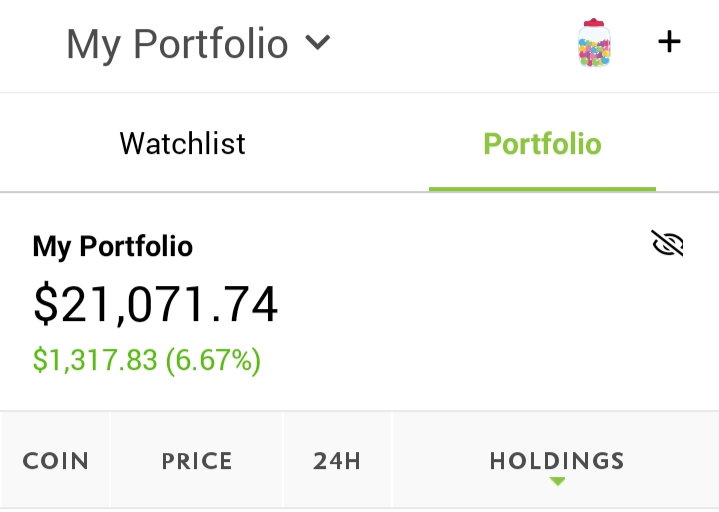Tap the $1,317.83 green gain amount
Viewport: 719px width, 512px height.
pyautogui.click(x=95, y=359)
